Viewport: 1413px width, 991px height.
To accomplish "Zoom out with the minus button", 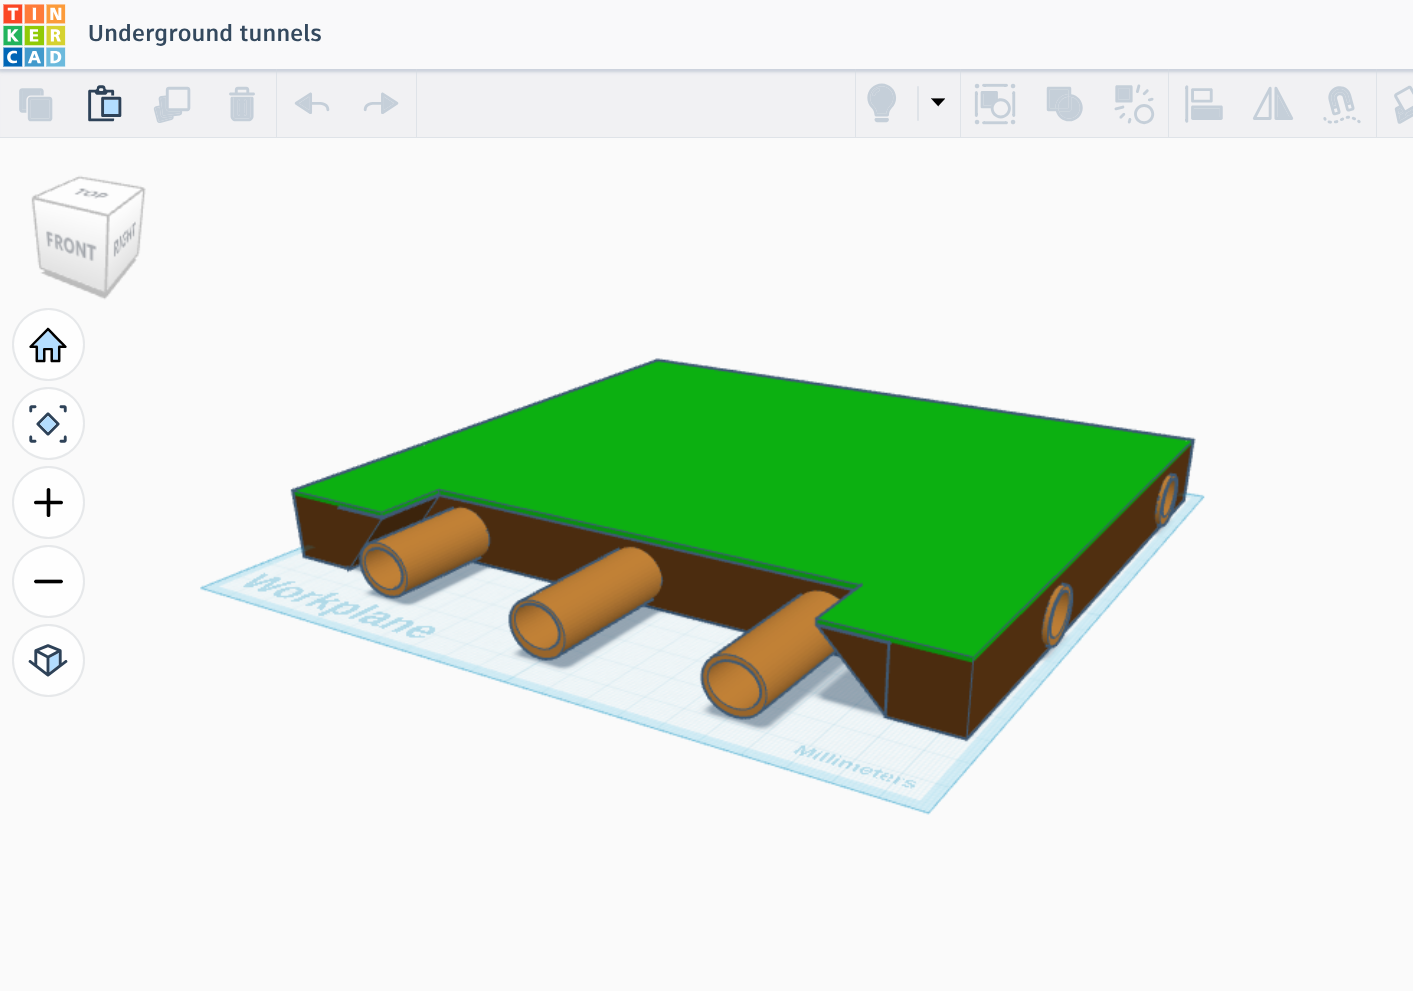I will point(48,581).
